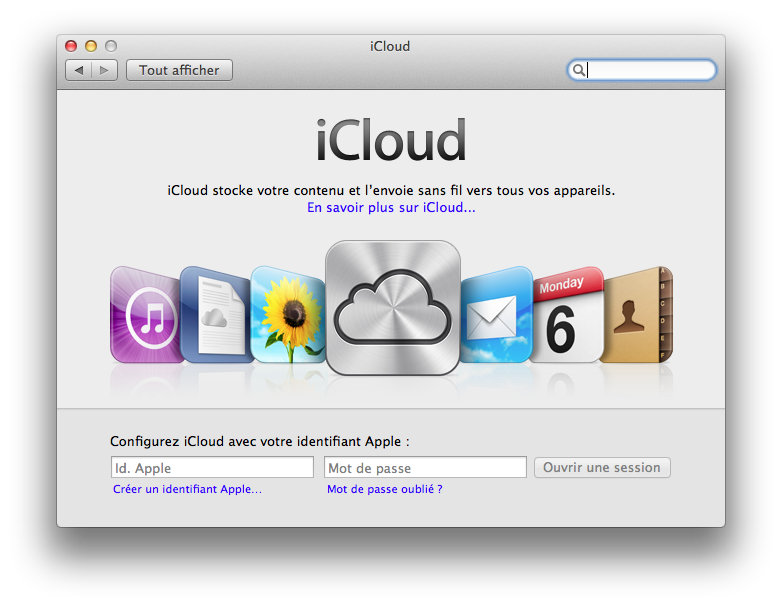This screenshot has height=606, width=782.
Task: Click the Documents in the Cloud icon
Action: click(216, 315)
